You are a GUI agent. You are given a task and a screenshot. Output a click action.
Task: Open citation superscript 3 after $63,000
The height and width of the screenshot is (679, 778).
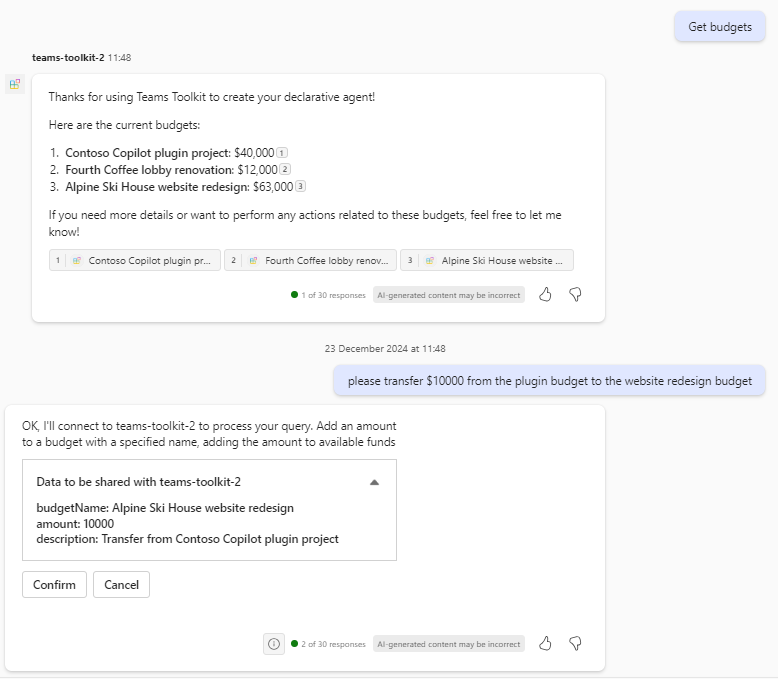(x=300, y=186)
